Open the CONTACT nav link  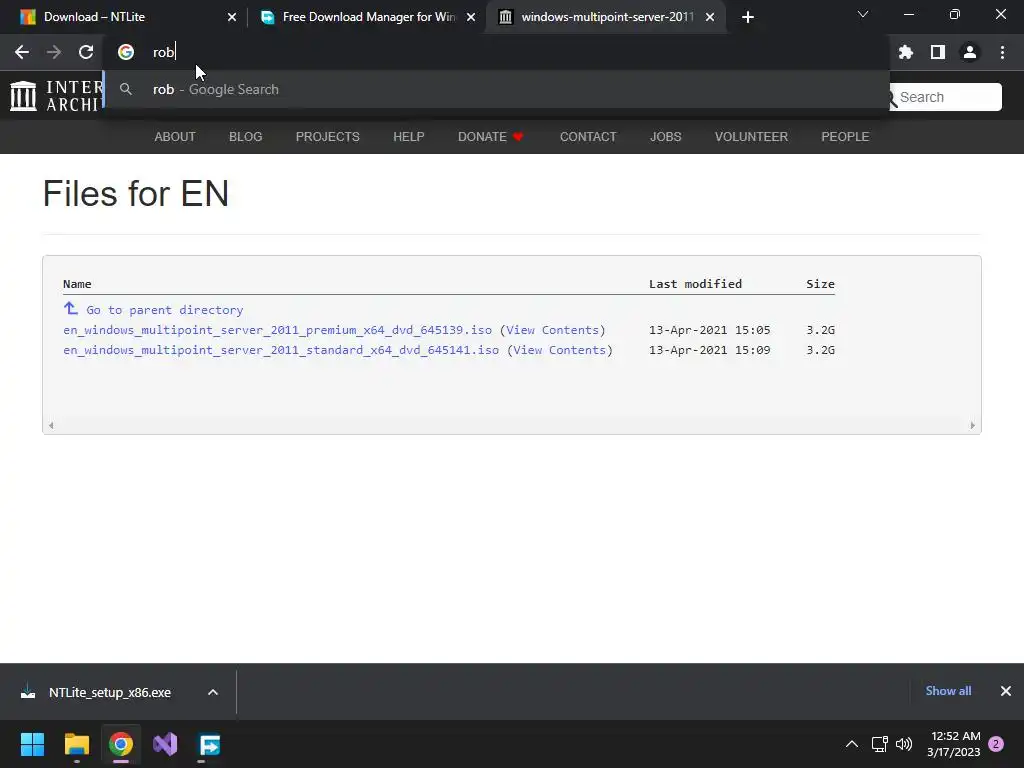click(588, 137)
